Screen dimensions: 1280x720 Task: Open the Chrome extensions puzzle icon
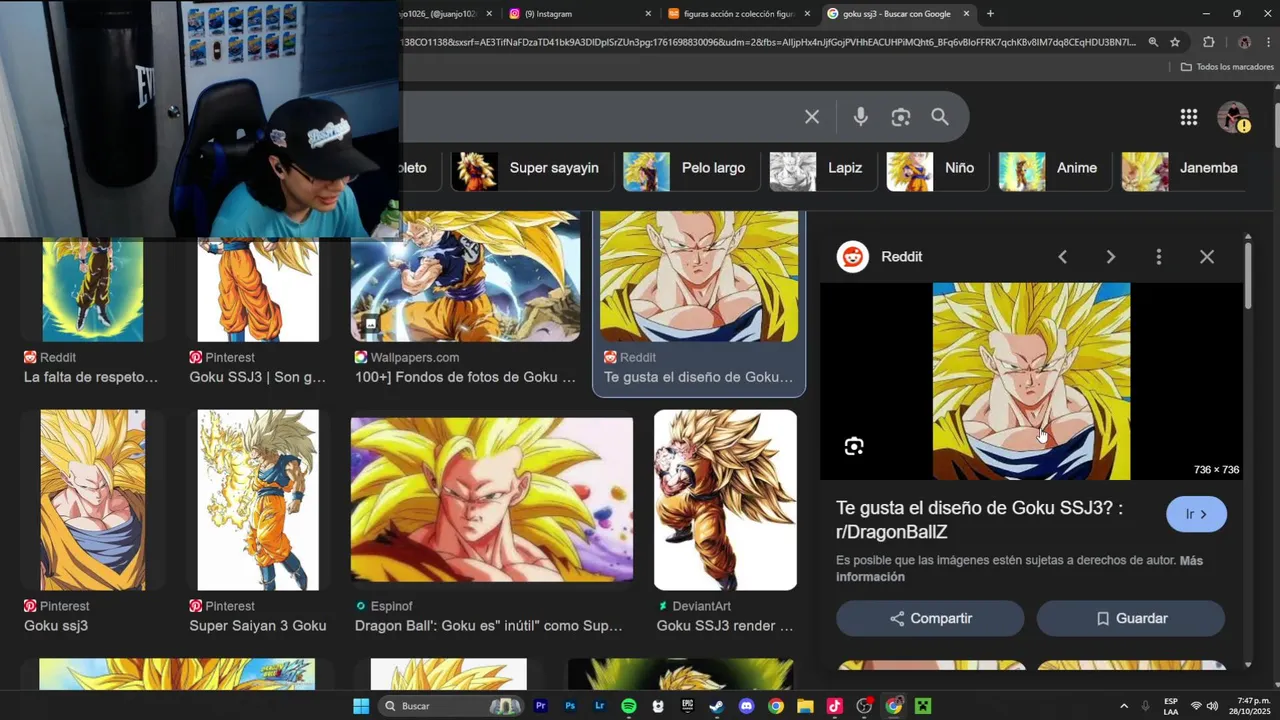point(1209,42)
